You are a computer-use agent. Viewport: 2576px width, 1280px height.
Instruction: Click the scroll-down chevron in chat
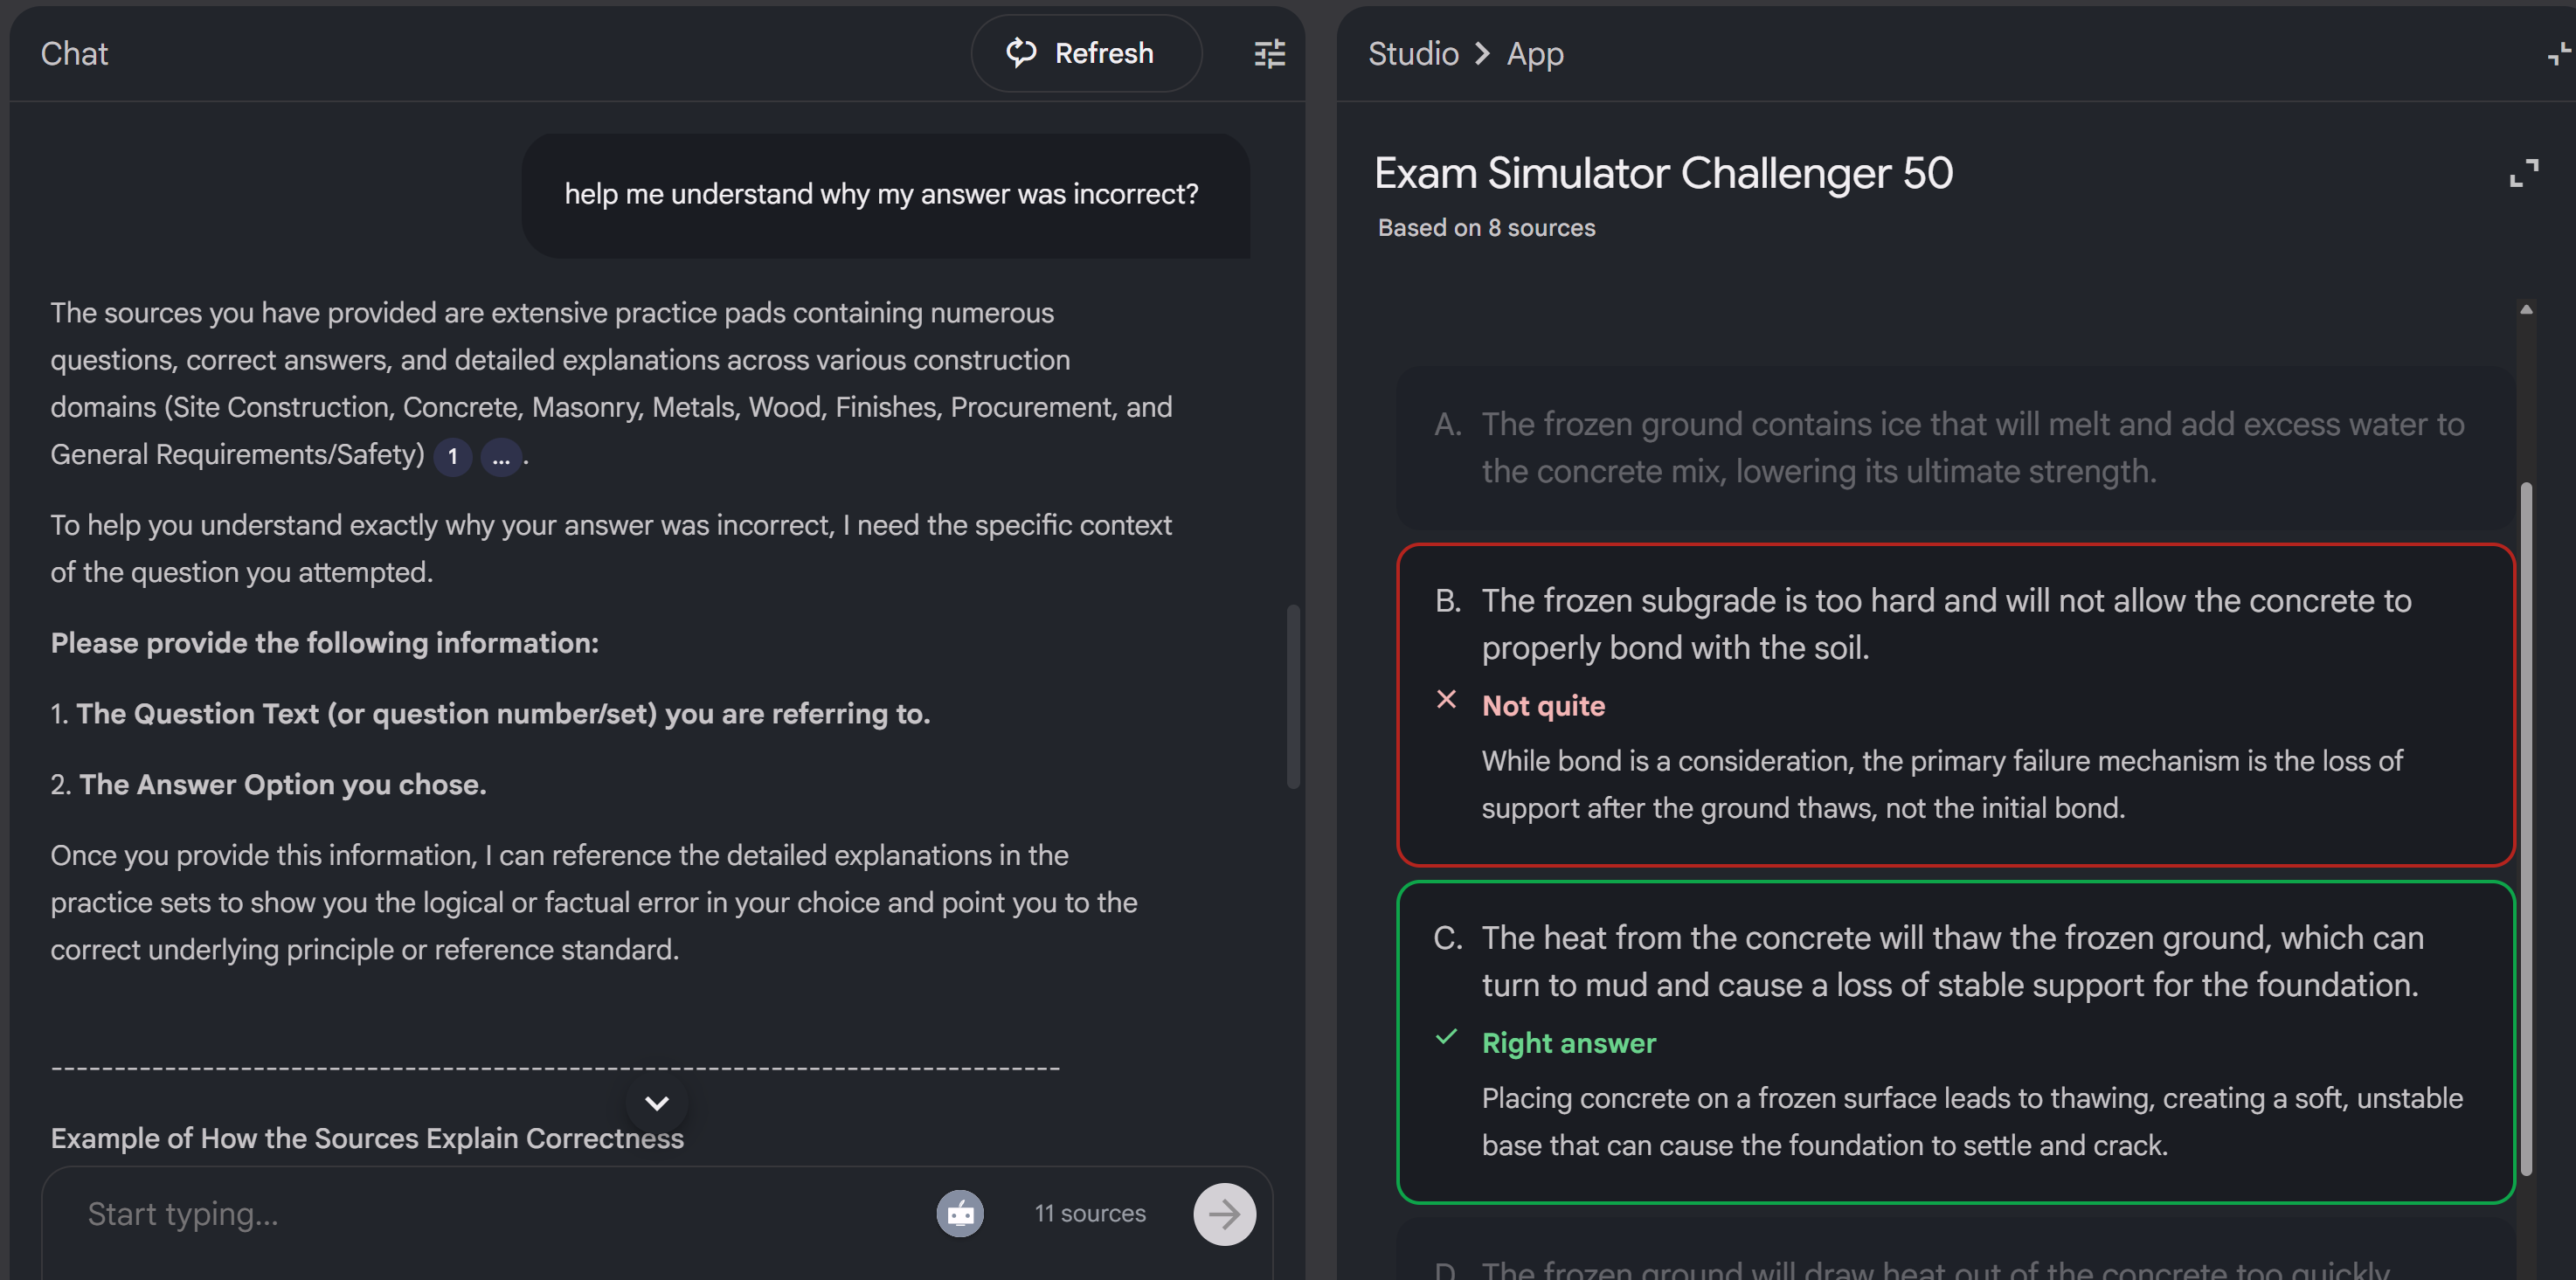(657, 1103)
